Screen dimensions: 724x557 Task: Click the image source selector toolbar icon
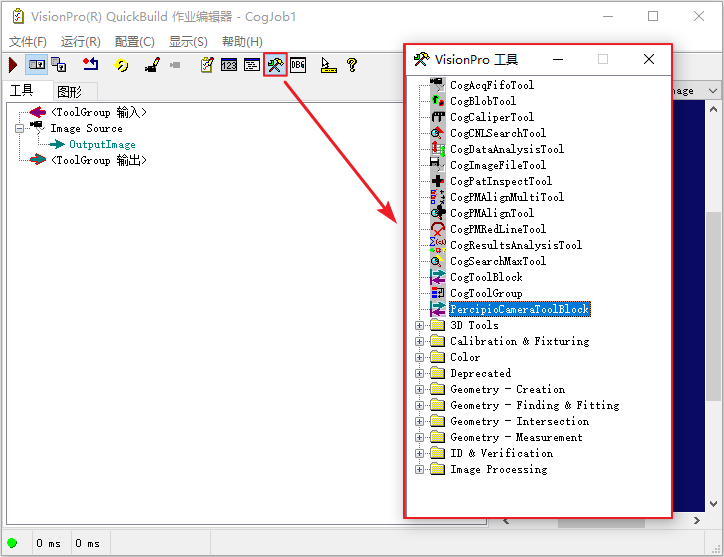tap(59, 65)
